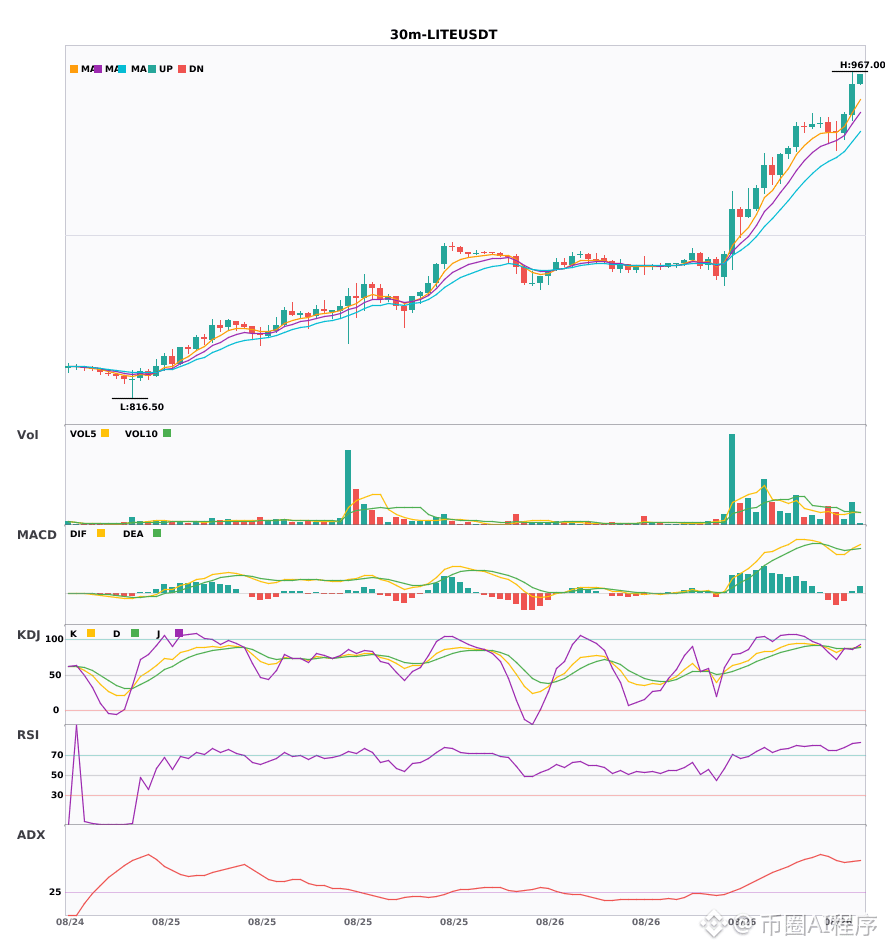Image resolution: width=885 pixels, height=950 pixels.
Task: Click the L:816.50 low price label
Action: pos(142,407)
